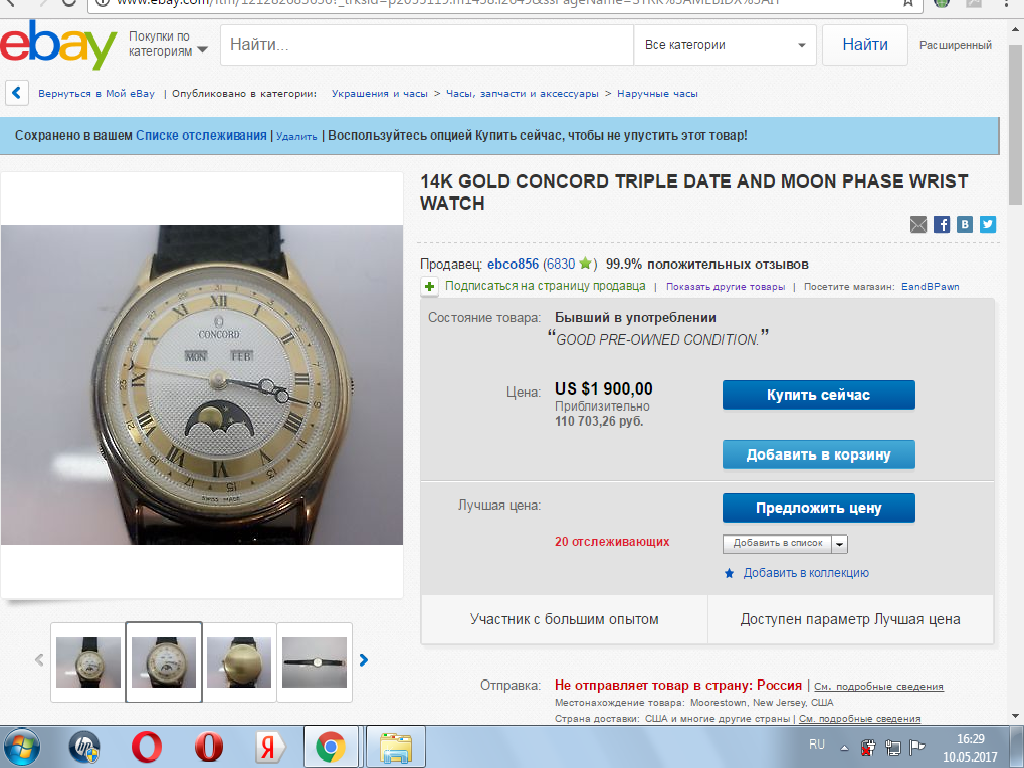Expand the 'Добавить в список' dropdown arrow
The width and height of the screenshot is (1024, 768).
click(840, 544)
